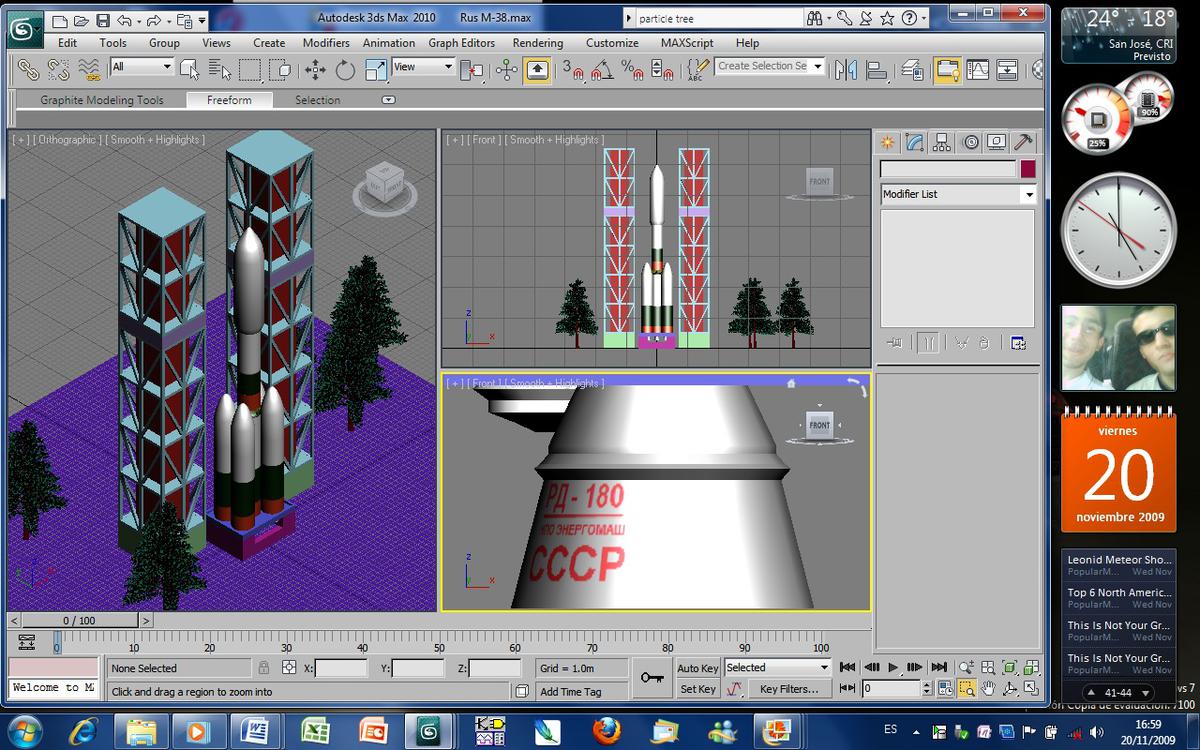1200x750 pixels.
Task: Open the Select by Name dialog
Action: (219, 69)
